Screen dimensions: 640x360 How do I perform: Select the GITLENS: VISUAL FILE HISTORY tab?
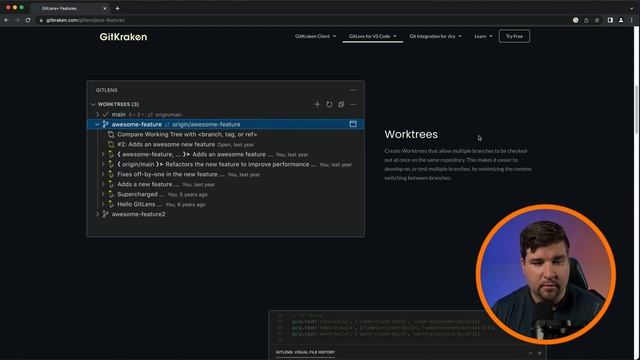click(305, 352)
